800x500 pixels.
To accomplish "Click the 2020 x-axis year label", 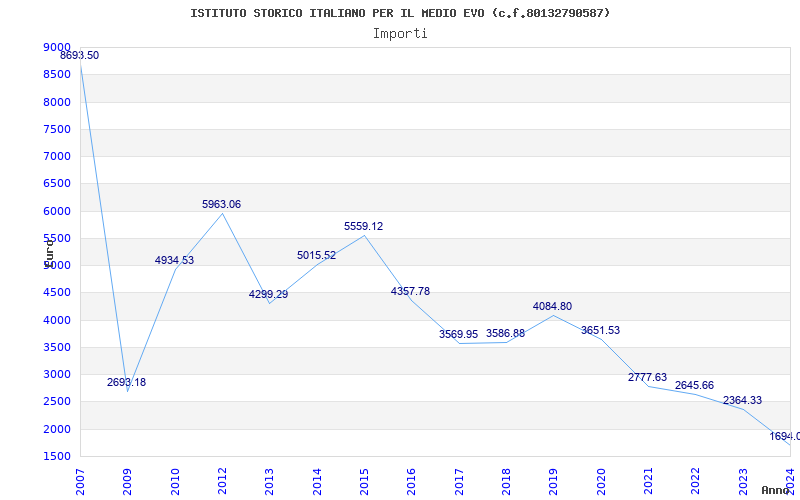I will click(601, 481).
